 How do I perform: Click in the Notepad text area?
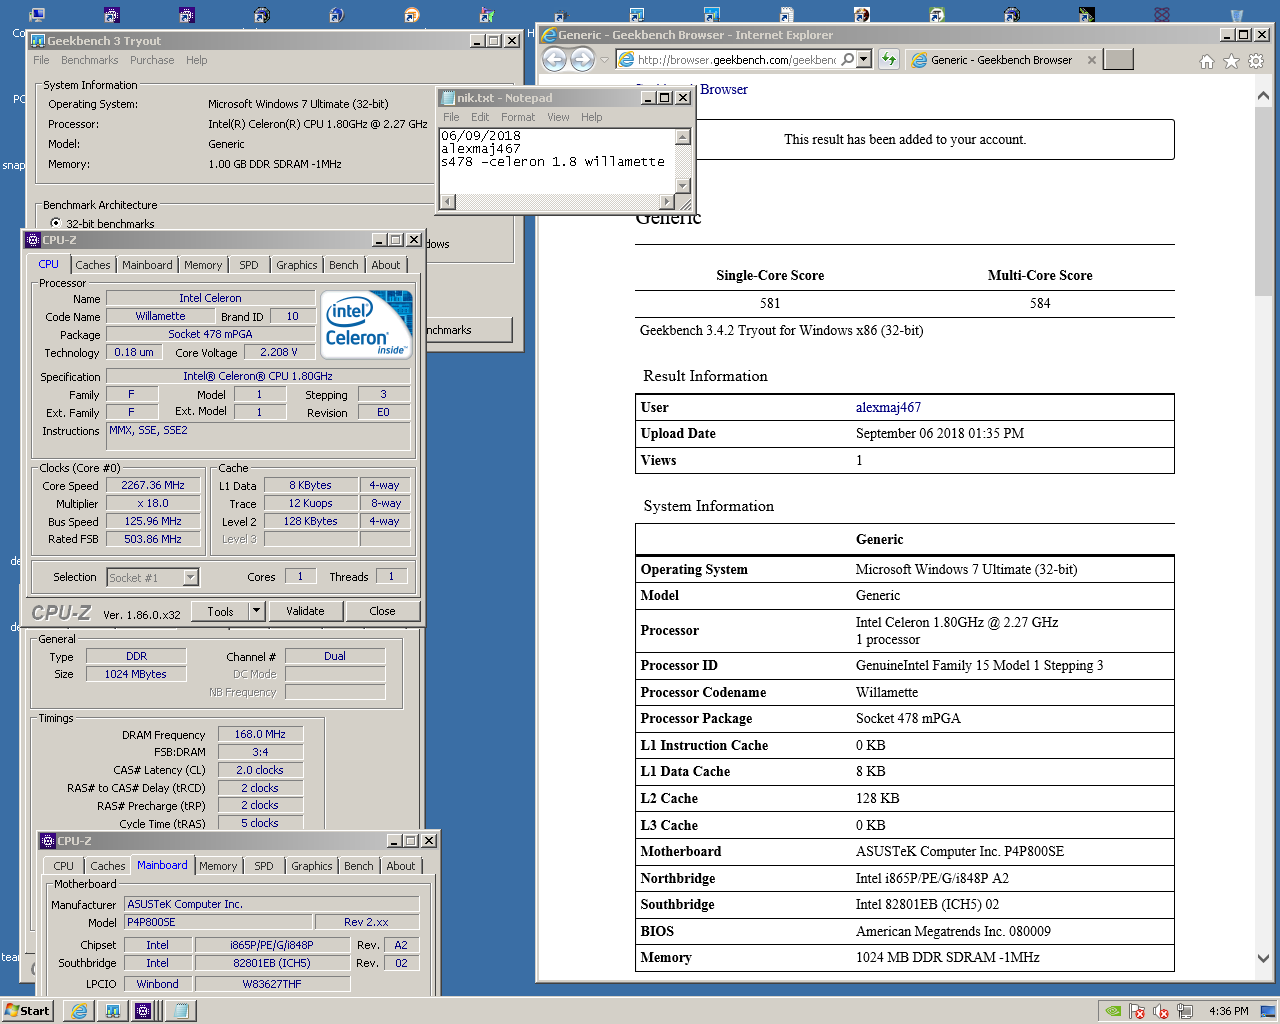tap(557, 160)
